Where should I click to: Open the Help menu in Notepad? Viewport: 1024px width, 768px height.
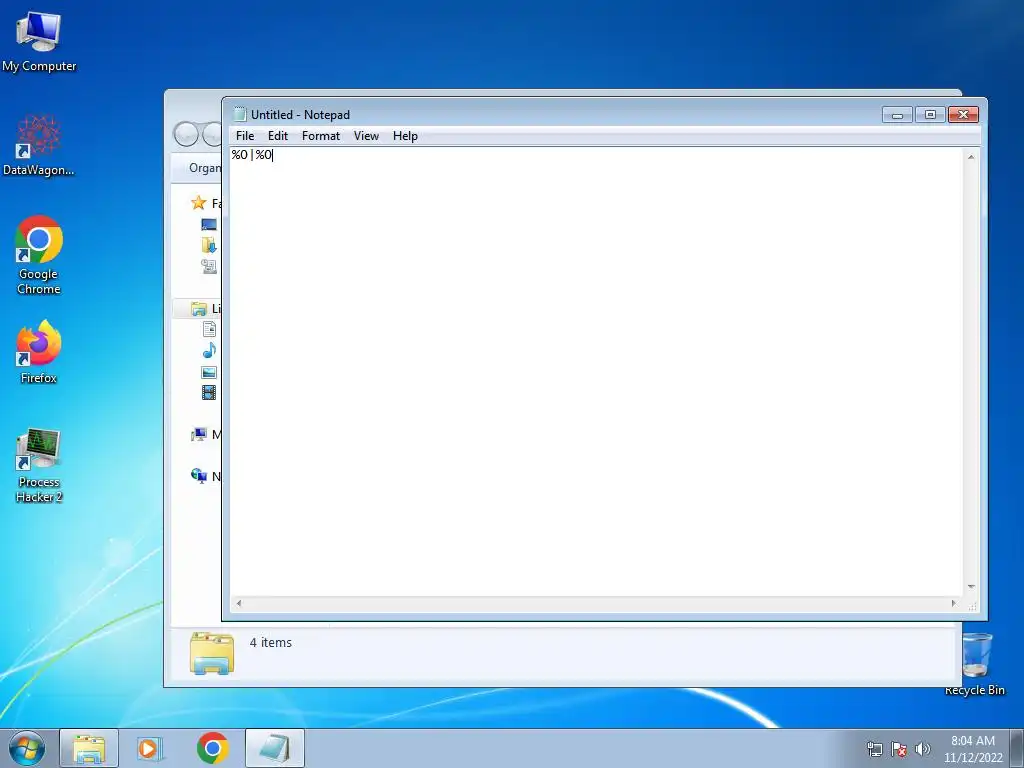tap(405, 136)
